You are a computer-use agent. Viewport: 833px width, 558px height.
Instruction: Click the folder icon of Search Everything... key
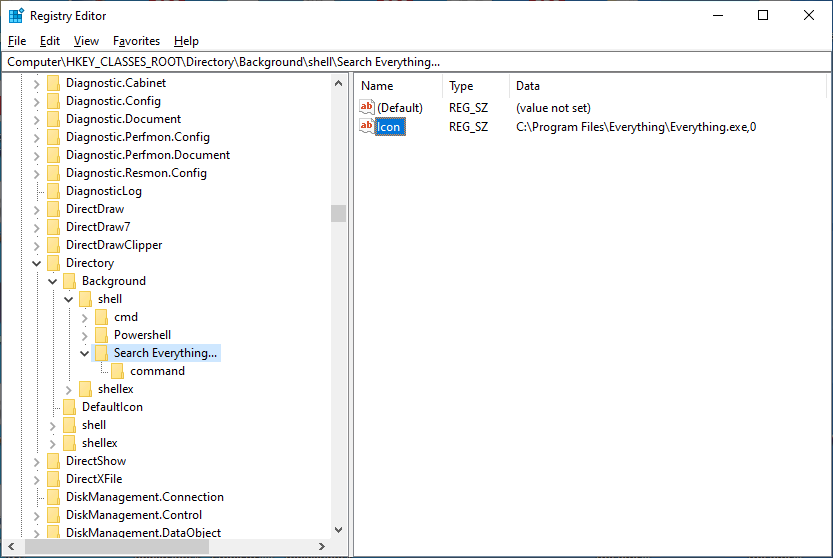(101, 353)
